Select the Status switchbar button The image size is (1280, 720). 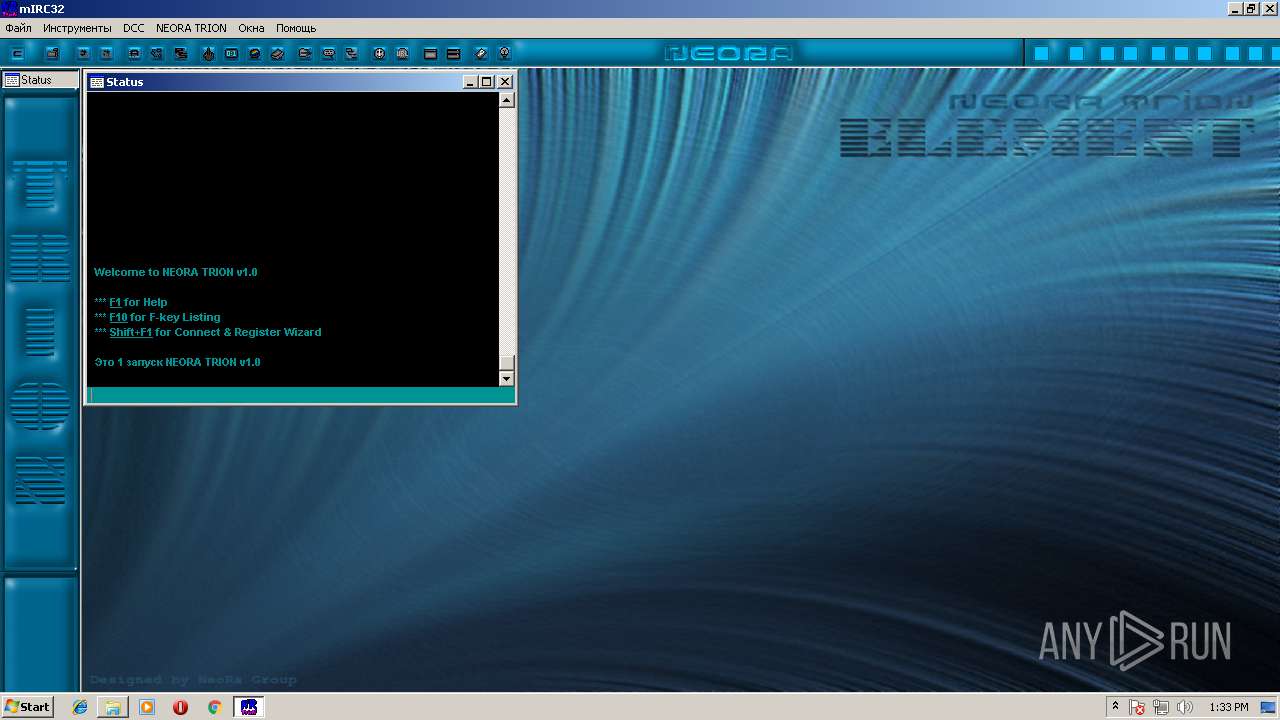point(40,80)
